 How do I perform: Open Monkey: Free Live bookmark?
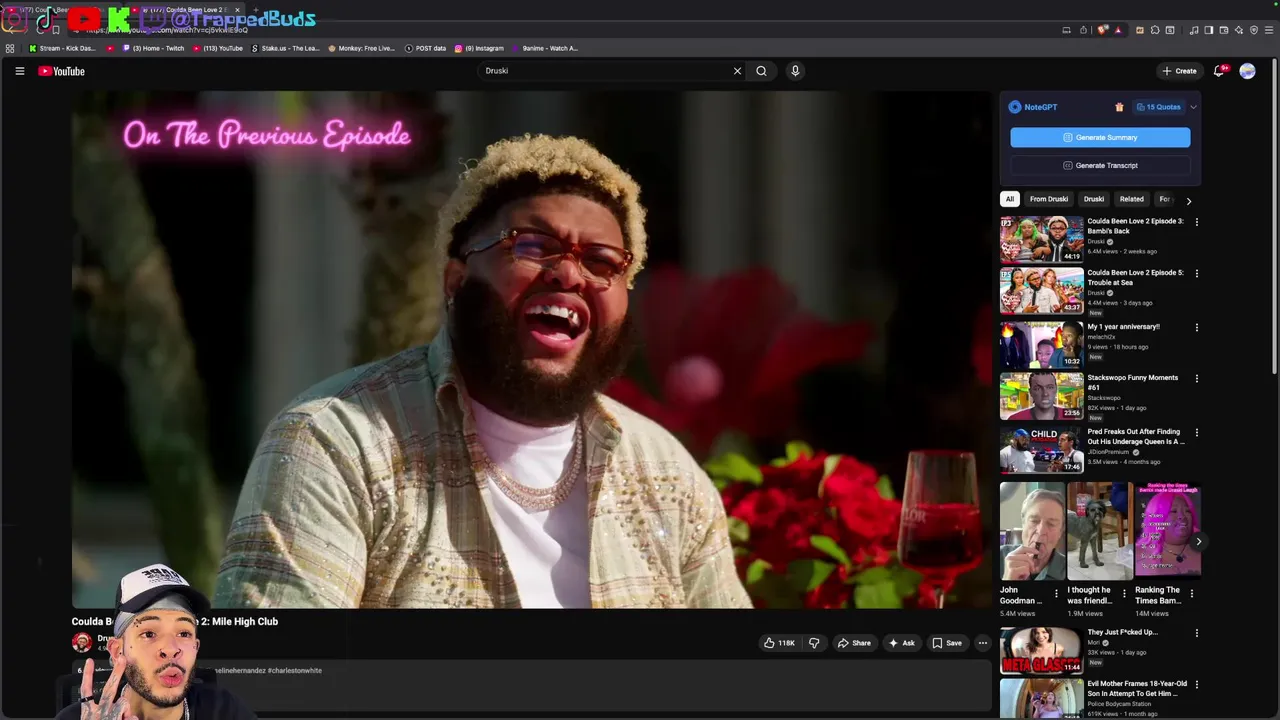tap(362, 48)
